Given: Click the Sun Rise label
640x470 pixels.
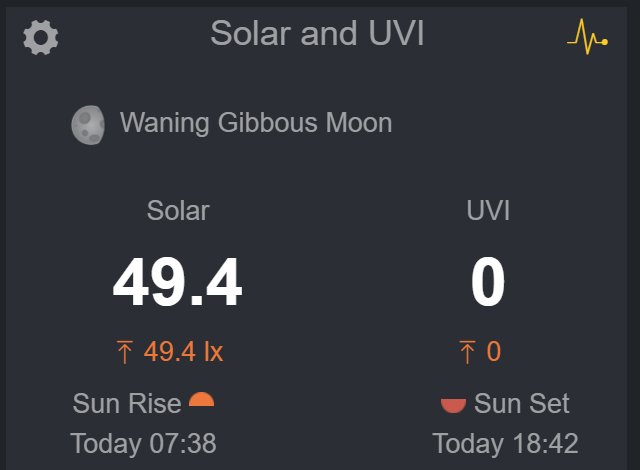Looking at the screenshot, I should pyautogui.click(x=127, y=404).
